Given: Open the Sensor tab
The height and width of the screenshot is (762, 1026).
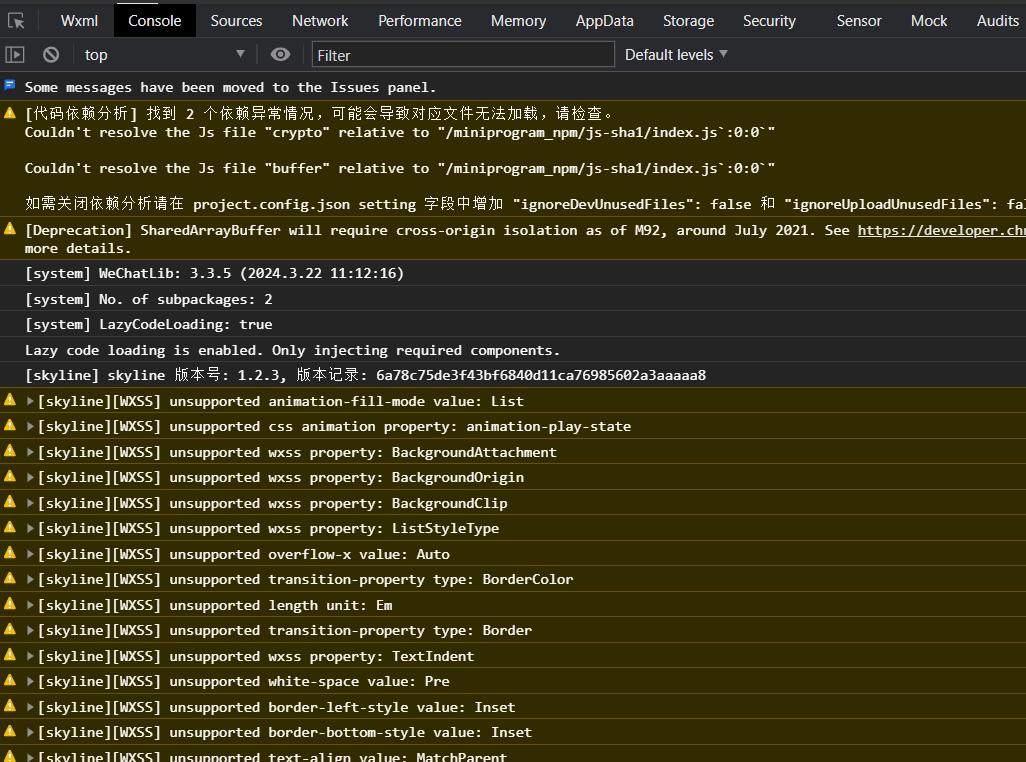Looking at the screenshot, I should click(858, 21).
